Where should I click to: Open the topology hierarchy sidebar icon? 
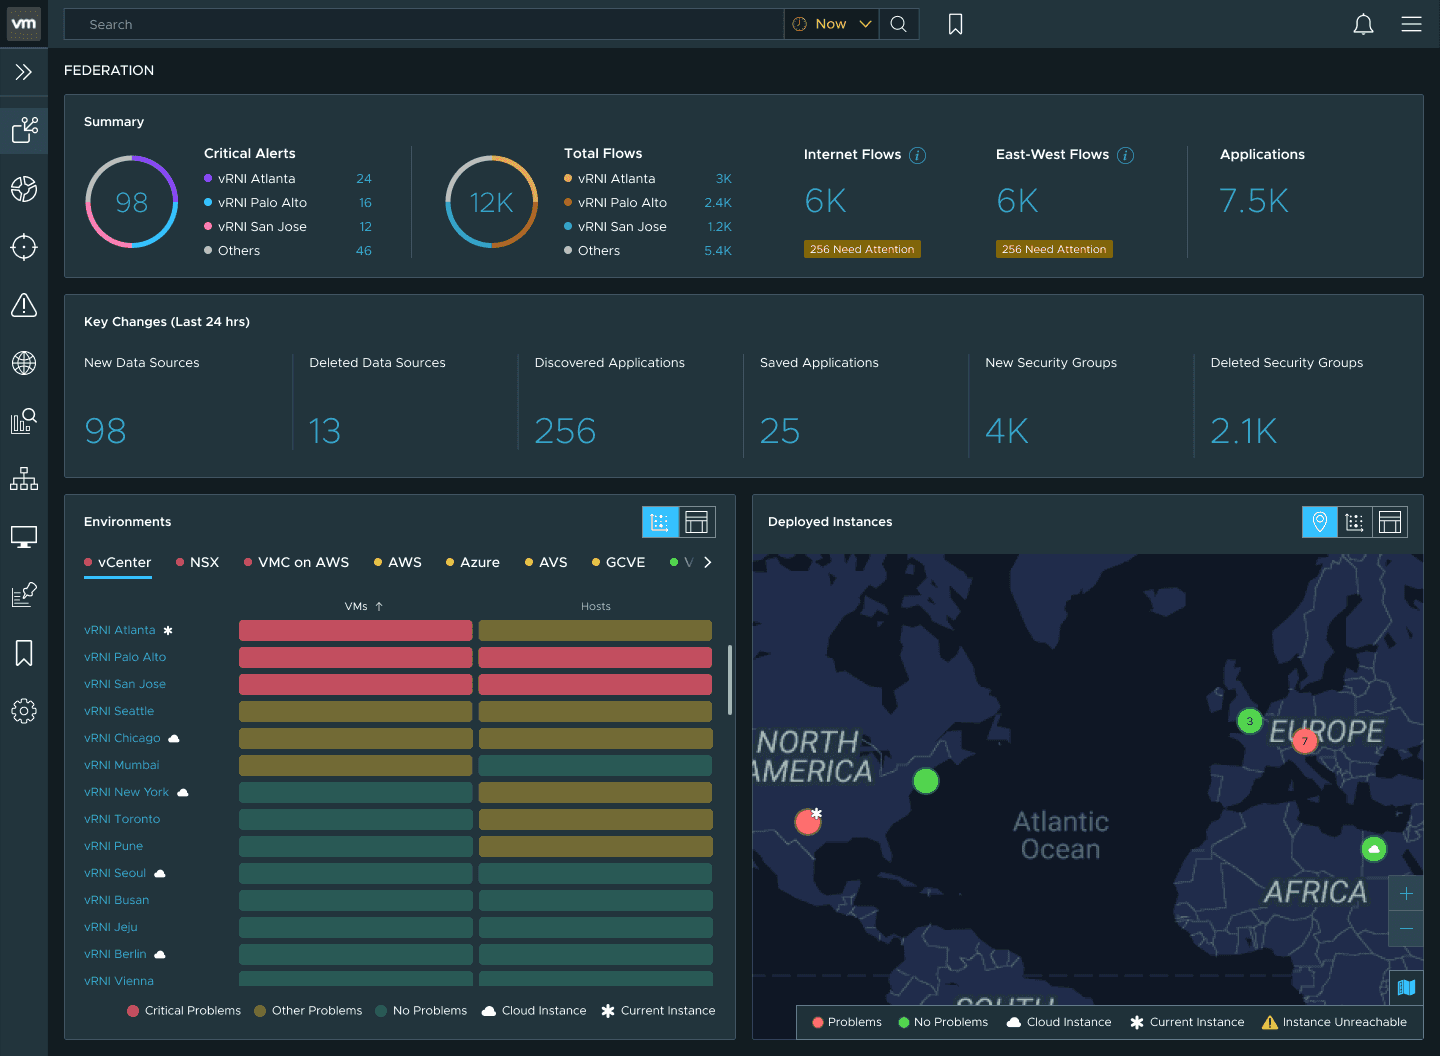(24, 479)
